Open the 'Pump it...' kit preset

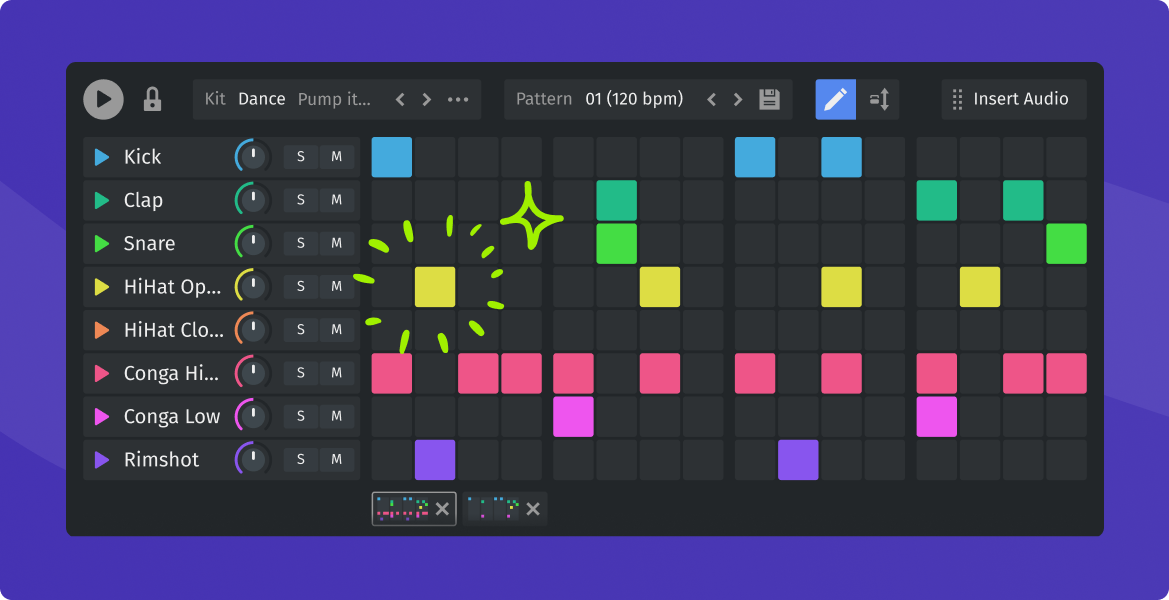[x=334, y=99]
